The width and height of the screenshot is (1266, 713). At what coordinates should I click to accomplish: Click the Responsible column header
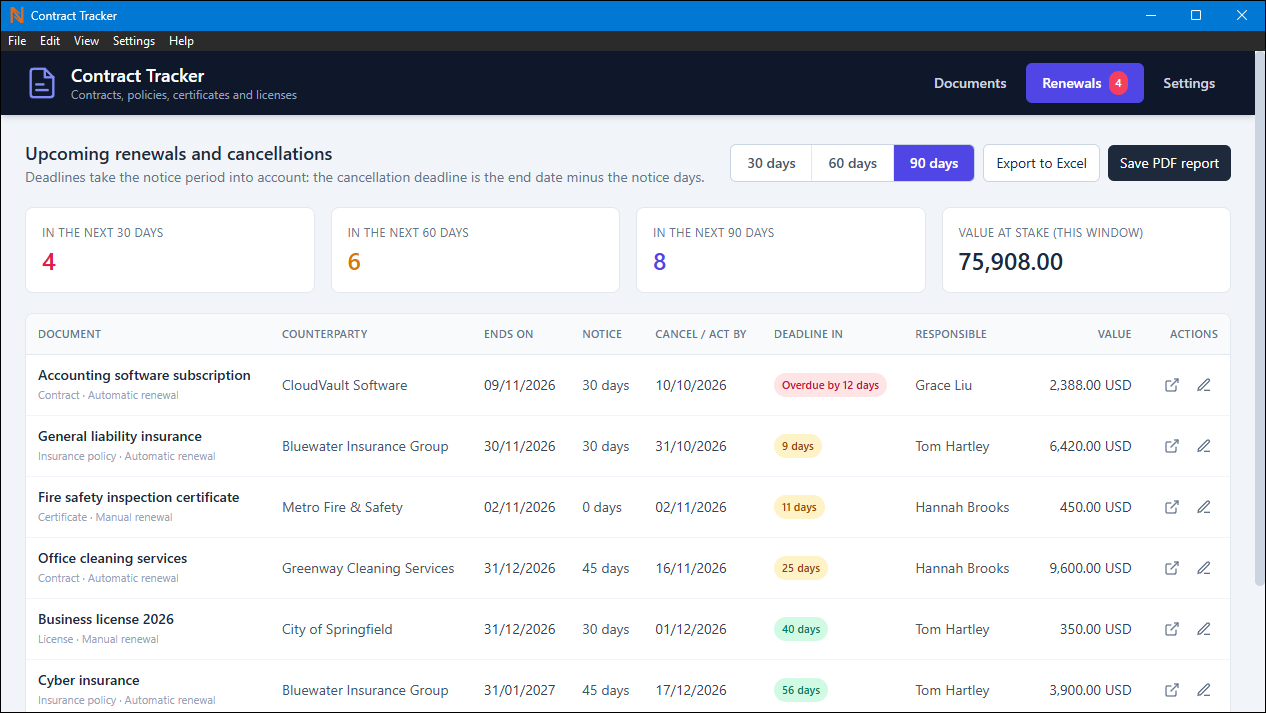tap(951, 334)
